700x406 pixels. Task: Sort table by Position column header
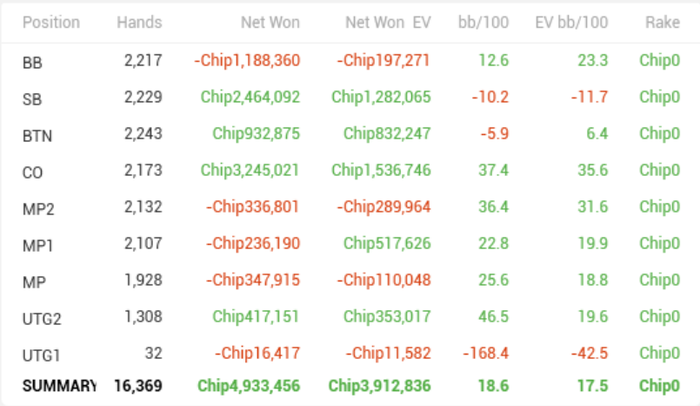(x=51, y=22)
